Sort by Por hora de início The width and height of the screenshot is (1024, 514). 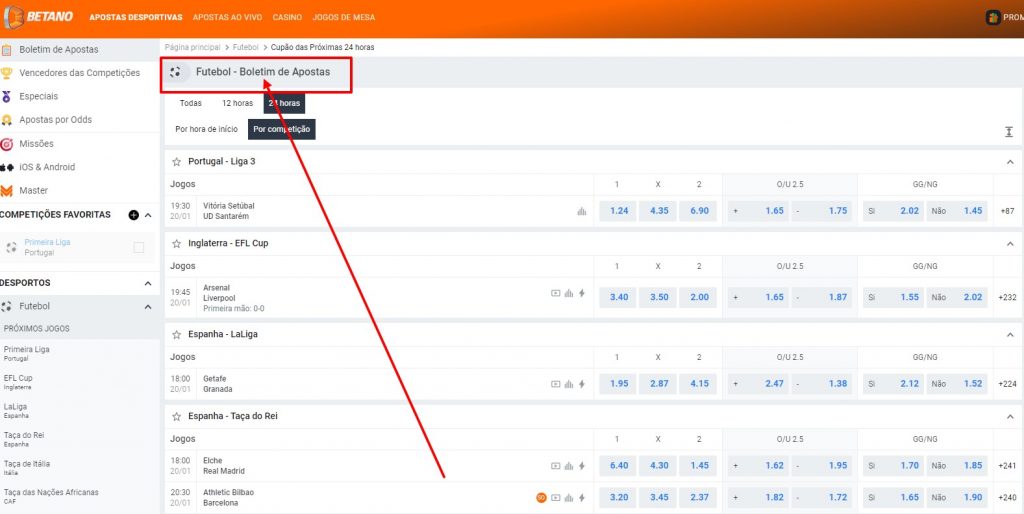click(x=206, y=129)
